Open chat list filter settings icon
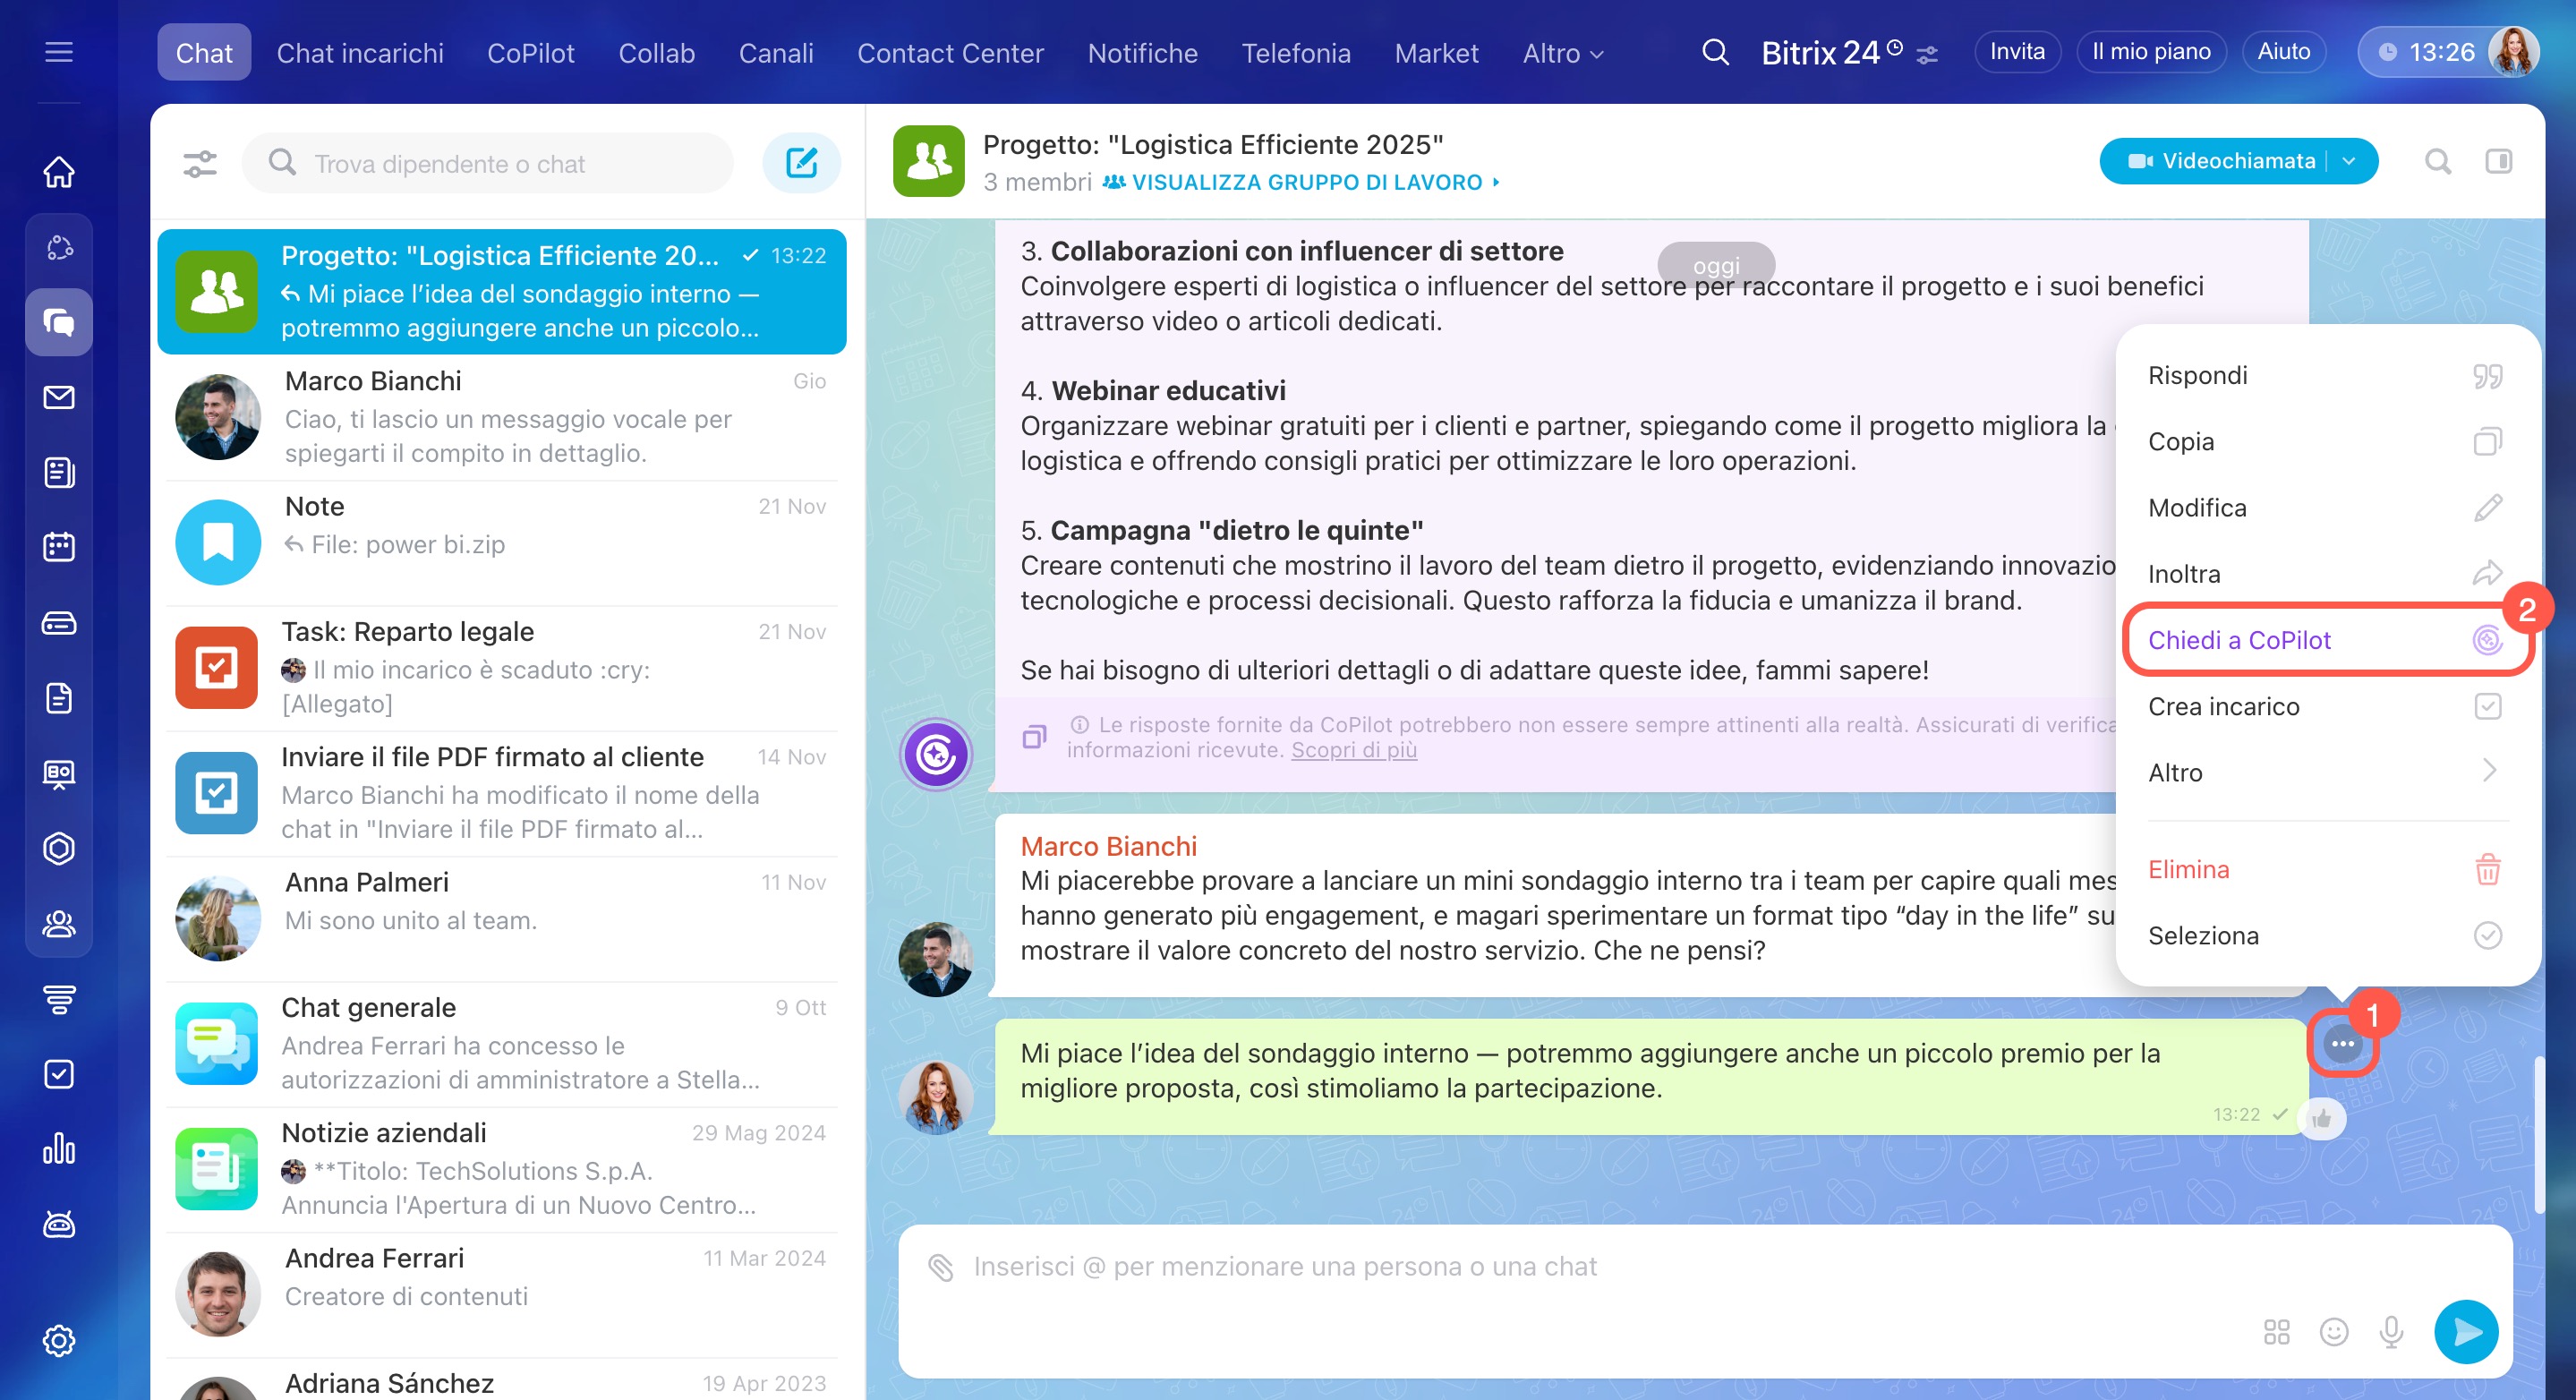The image size is (2576, 1400). 200,163
